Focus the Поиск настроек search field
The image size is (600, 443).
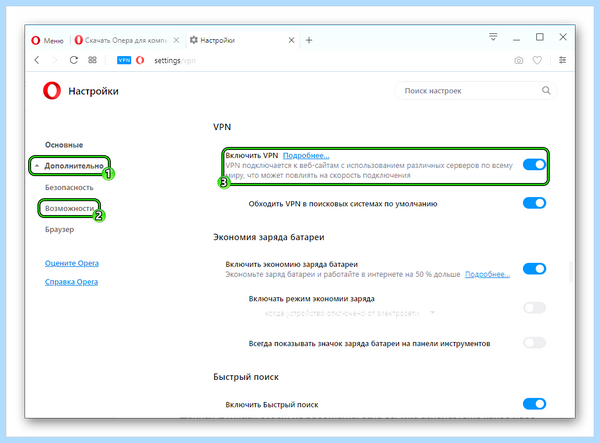click(x=475, y=91)
